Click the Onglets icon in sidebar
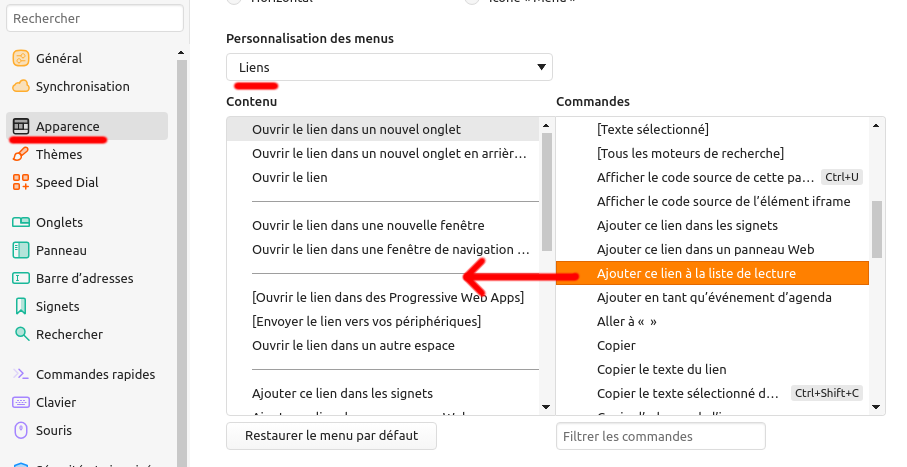This screenshot has height=467, width=907. tap(20, 223)
